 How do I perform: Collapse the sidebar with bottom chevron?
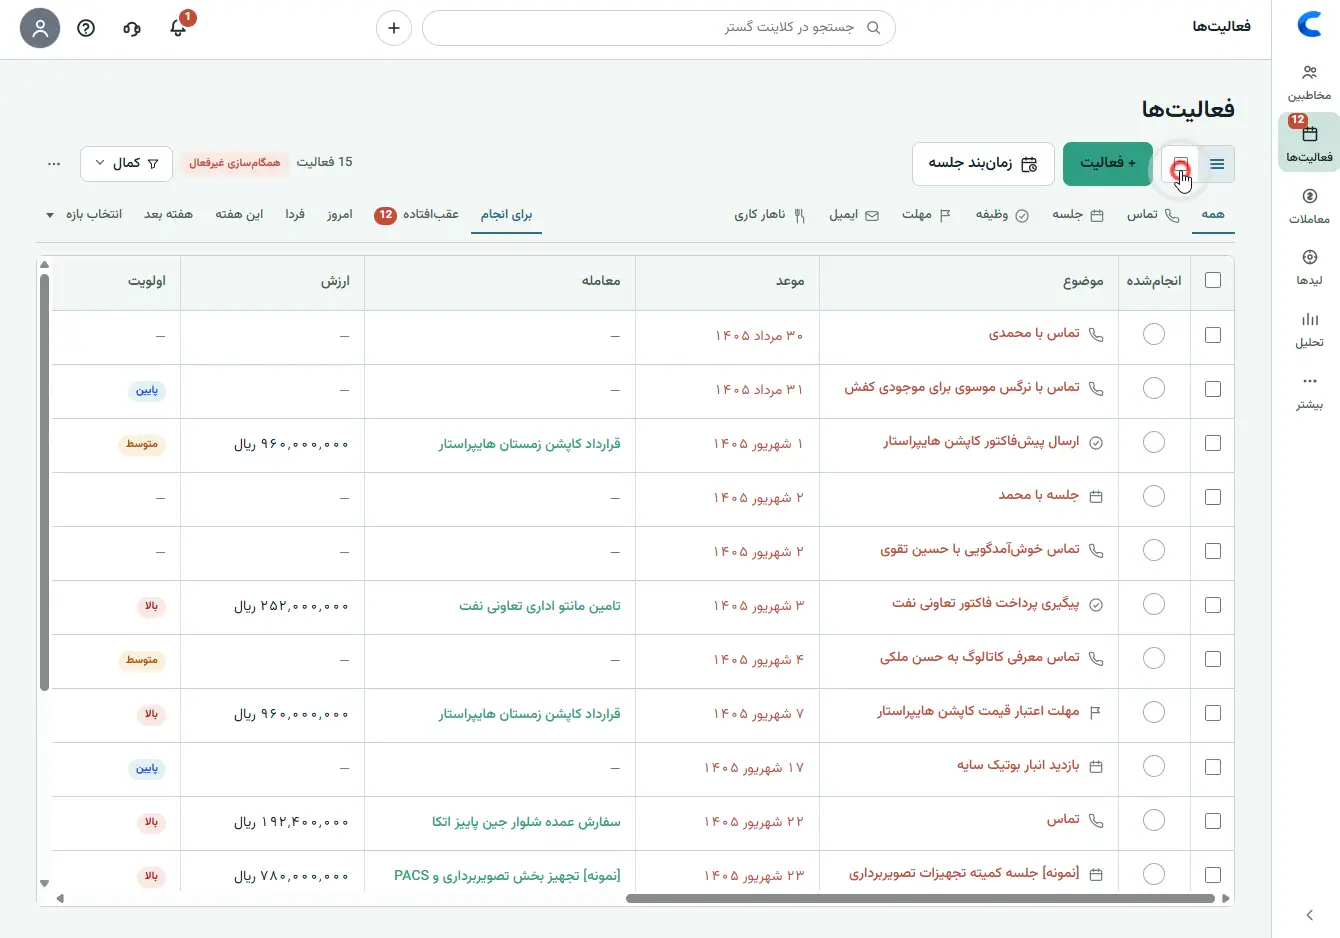[1310, 915]
